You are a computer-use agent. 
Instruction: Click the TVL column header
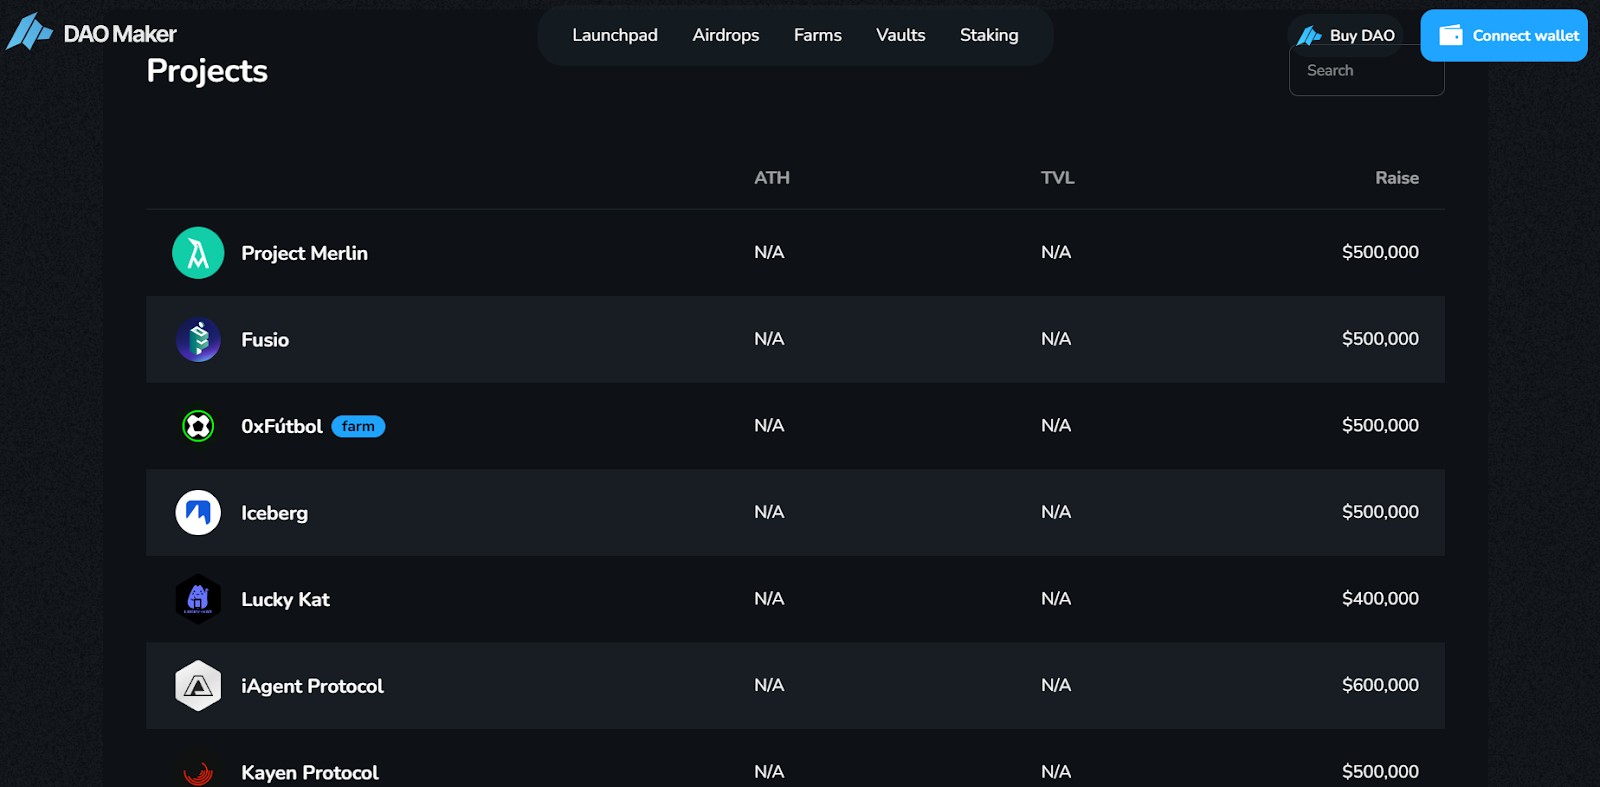point(1057,177)
